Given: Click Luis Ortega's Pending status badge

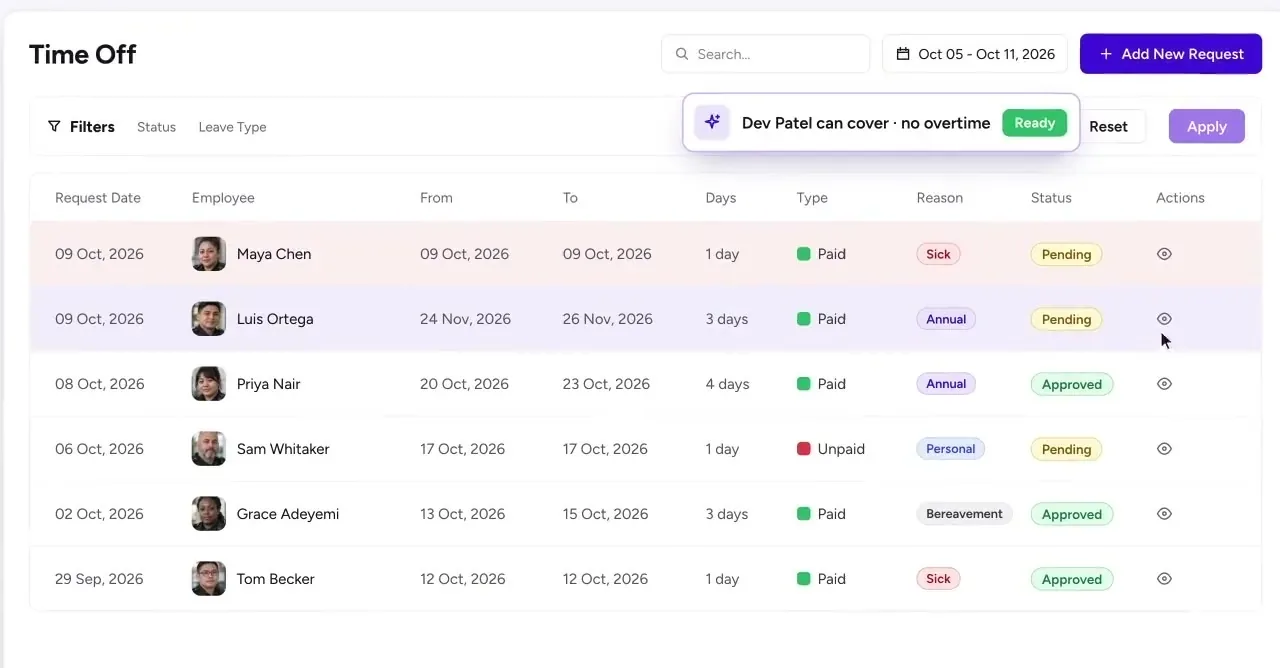Looking at the screenshot, I should tap(1066, 320).
